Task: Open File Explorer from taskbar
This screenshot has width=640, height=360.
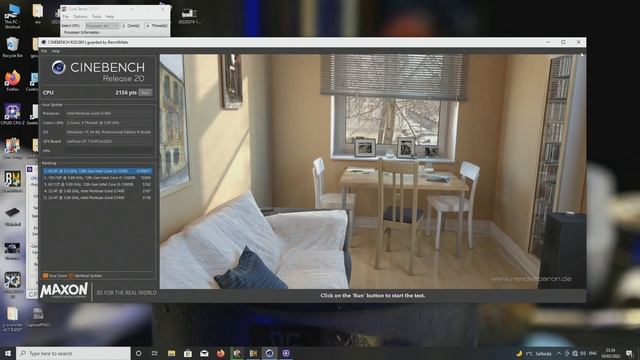Action: 171,353
